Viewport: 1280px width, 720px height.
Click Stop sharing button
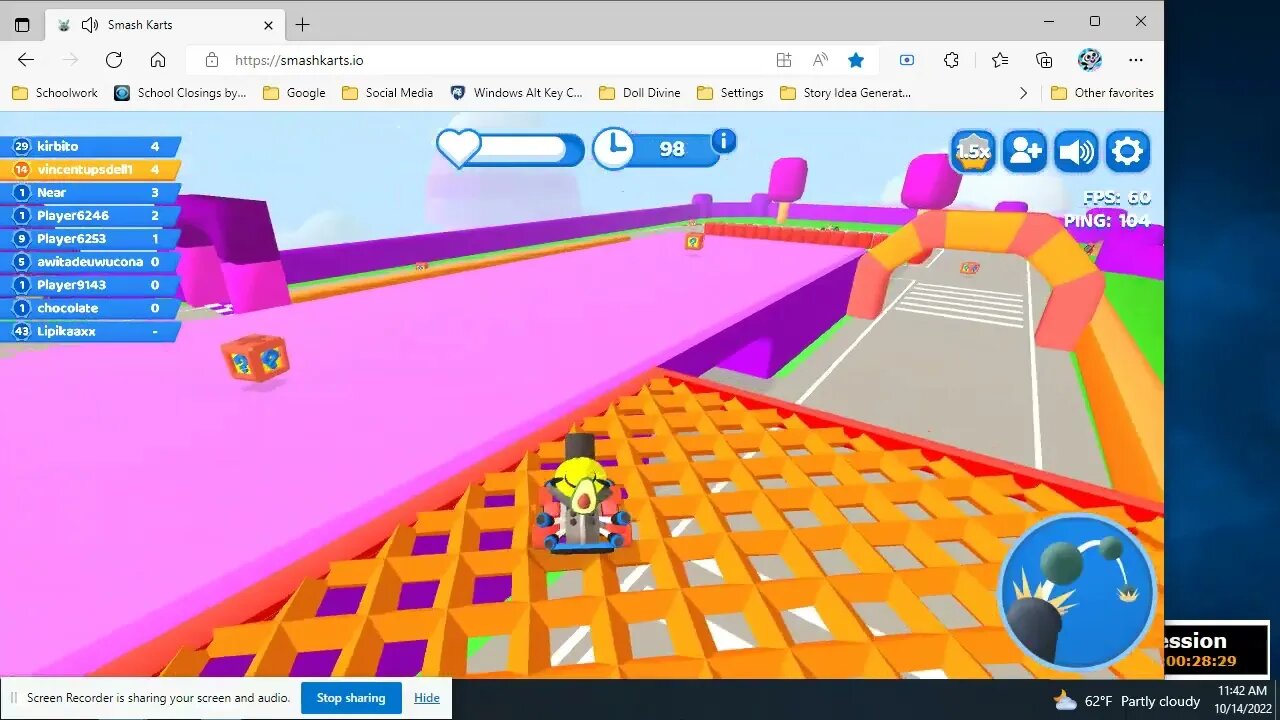click(x=351, y=698)
